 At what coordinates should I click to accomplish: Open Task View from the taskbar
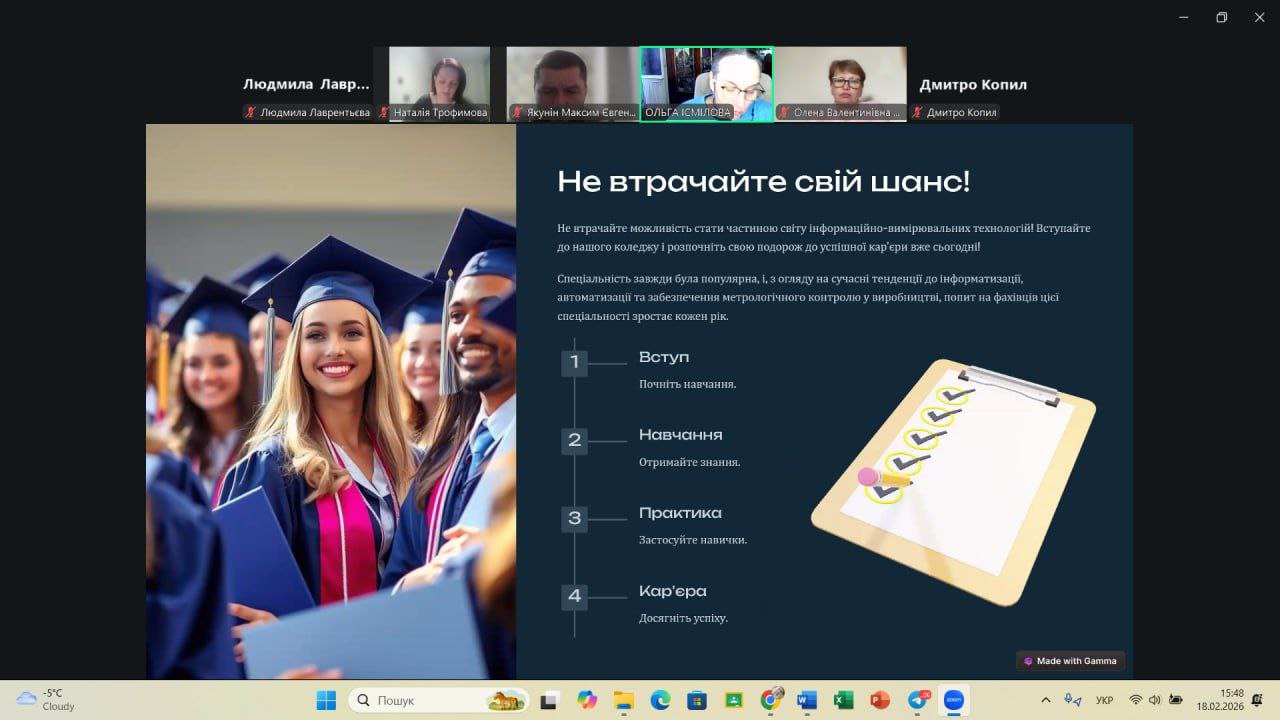tap(549, 700)
